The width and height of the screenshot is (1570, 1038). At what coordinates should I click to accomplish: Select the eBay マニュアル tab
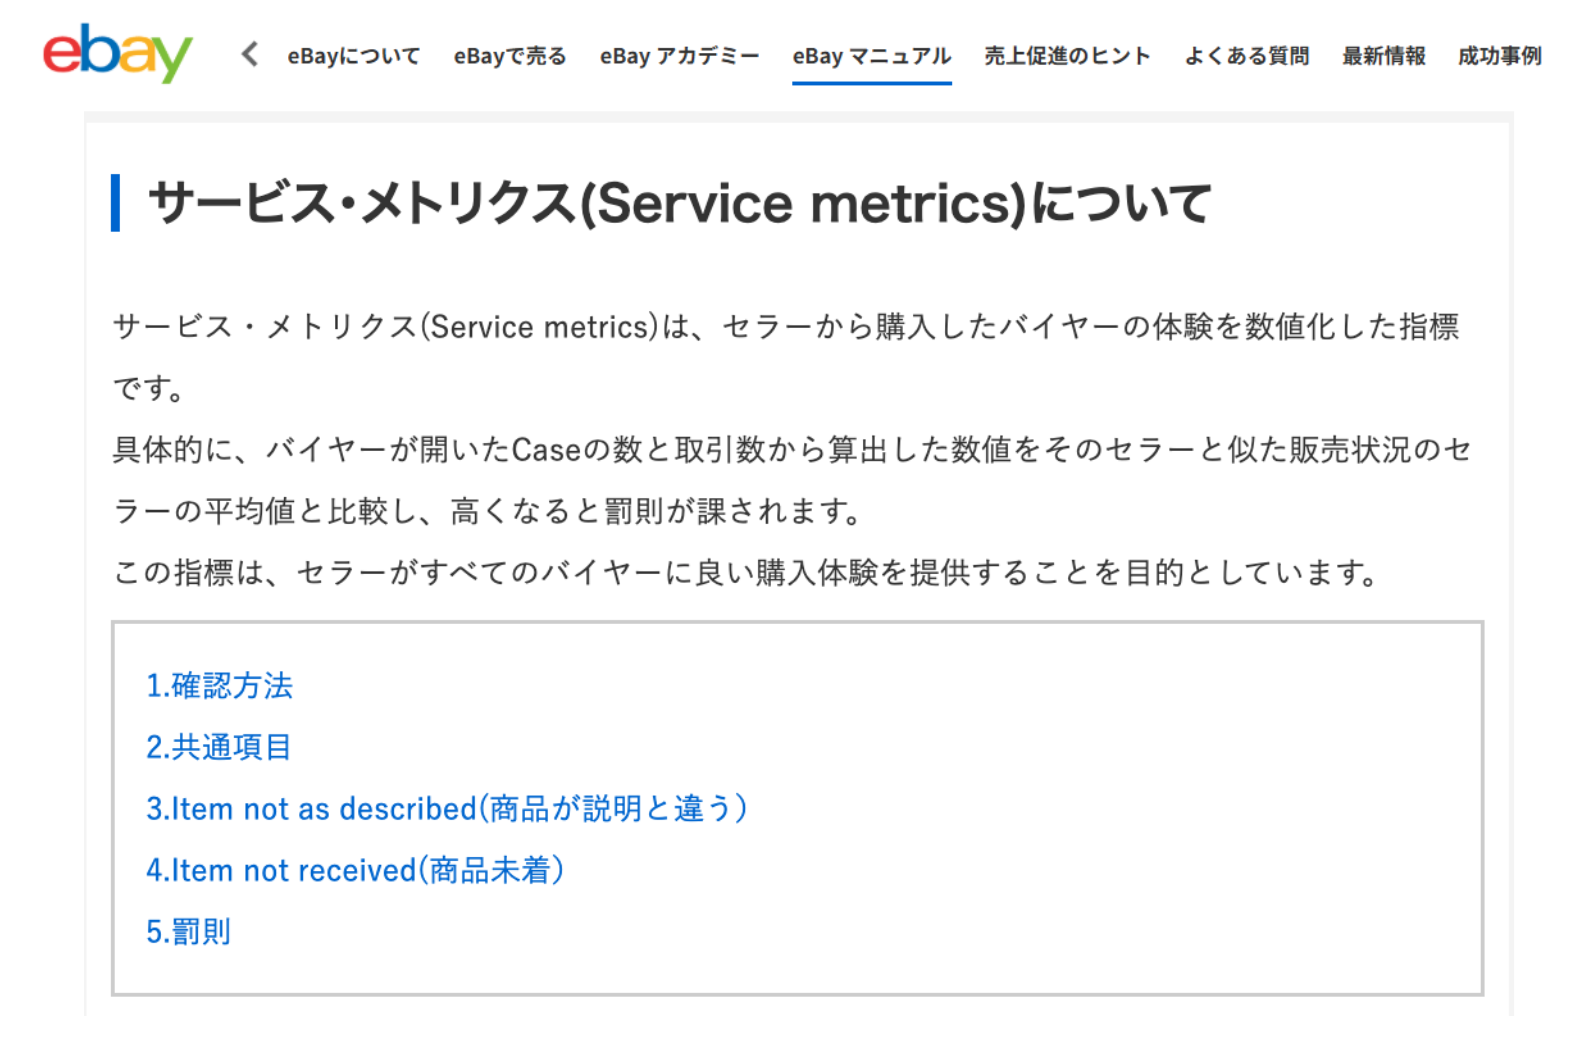(871, 56)
